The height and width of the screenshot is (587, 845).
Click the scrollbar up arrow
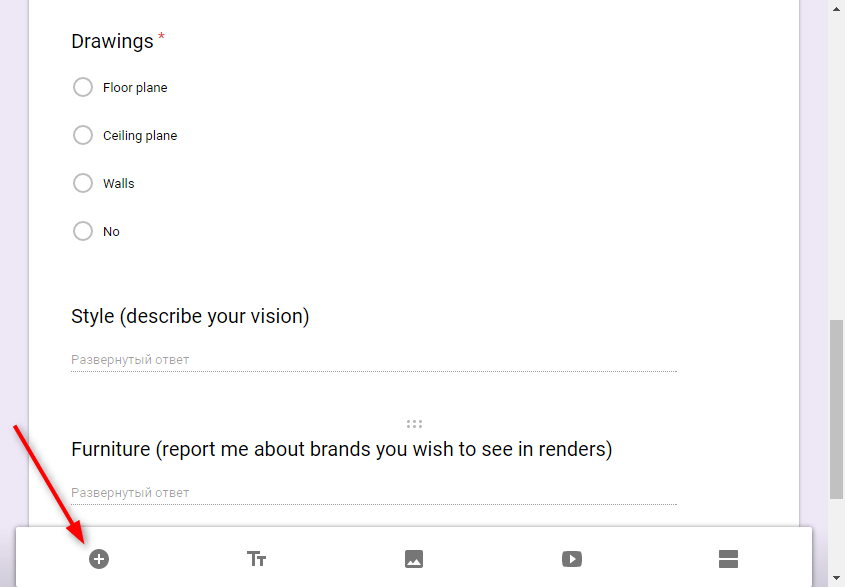pos(837,8)
